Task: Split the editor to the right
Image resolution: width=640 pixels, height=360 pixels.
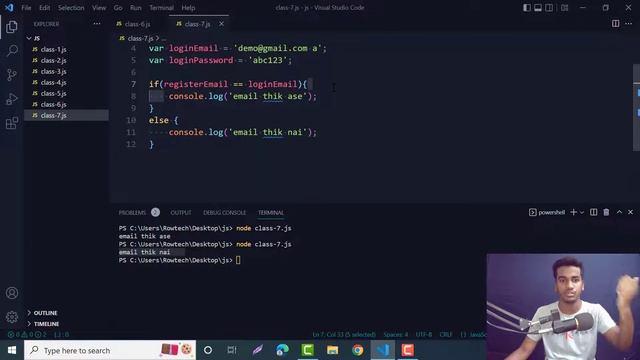Action: pos(616,24)
